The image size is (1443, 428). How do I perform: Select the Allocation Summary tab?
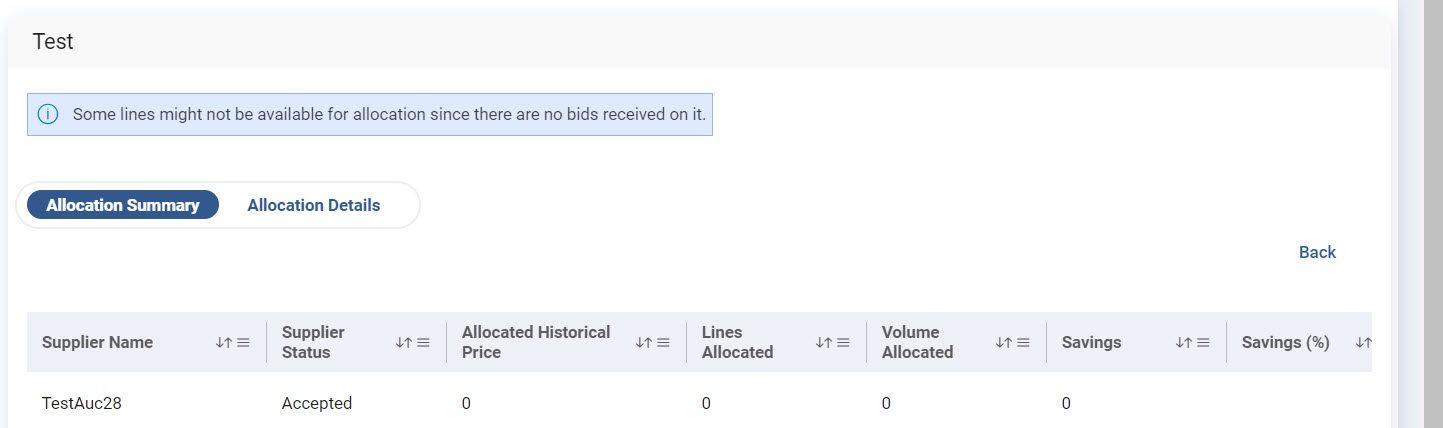pos(123,205)
